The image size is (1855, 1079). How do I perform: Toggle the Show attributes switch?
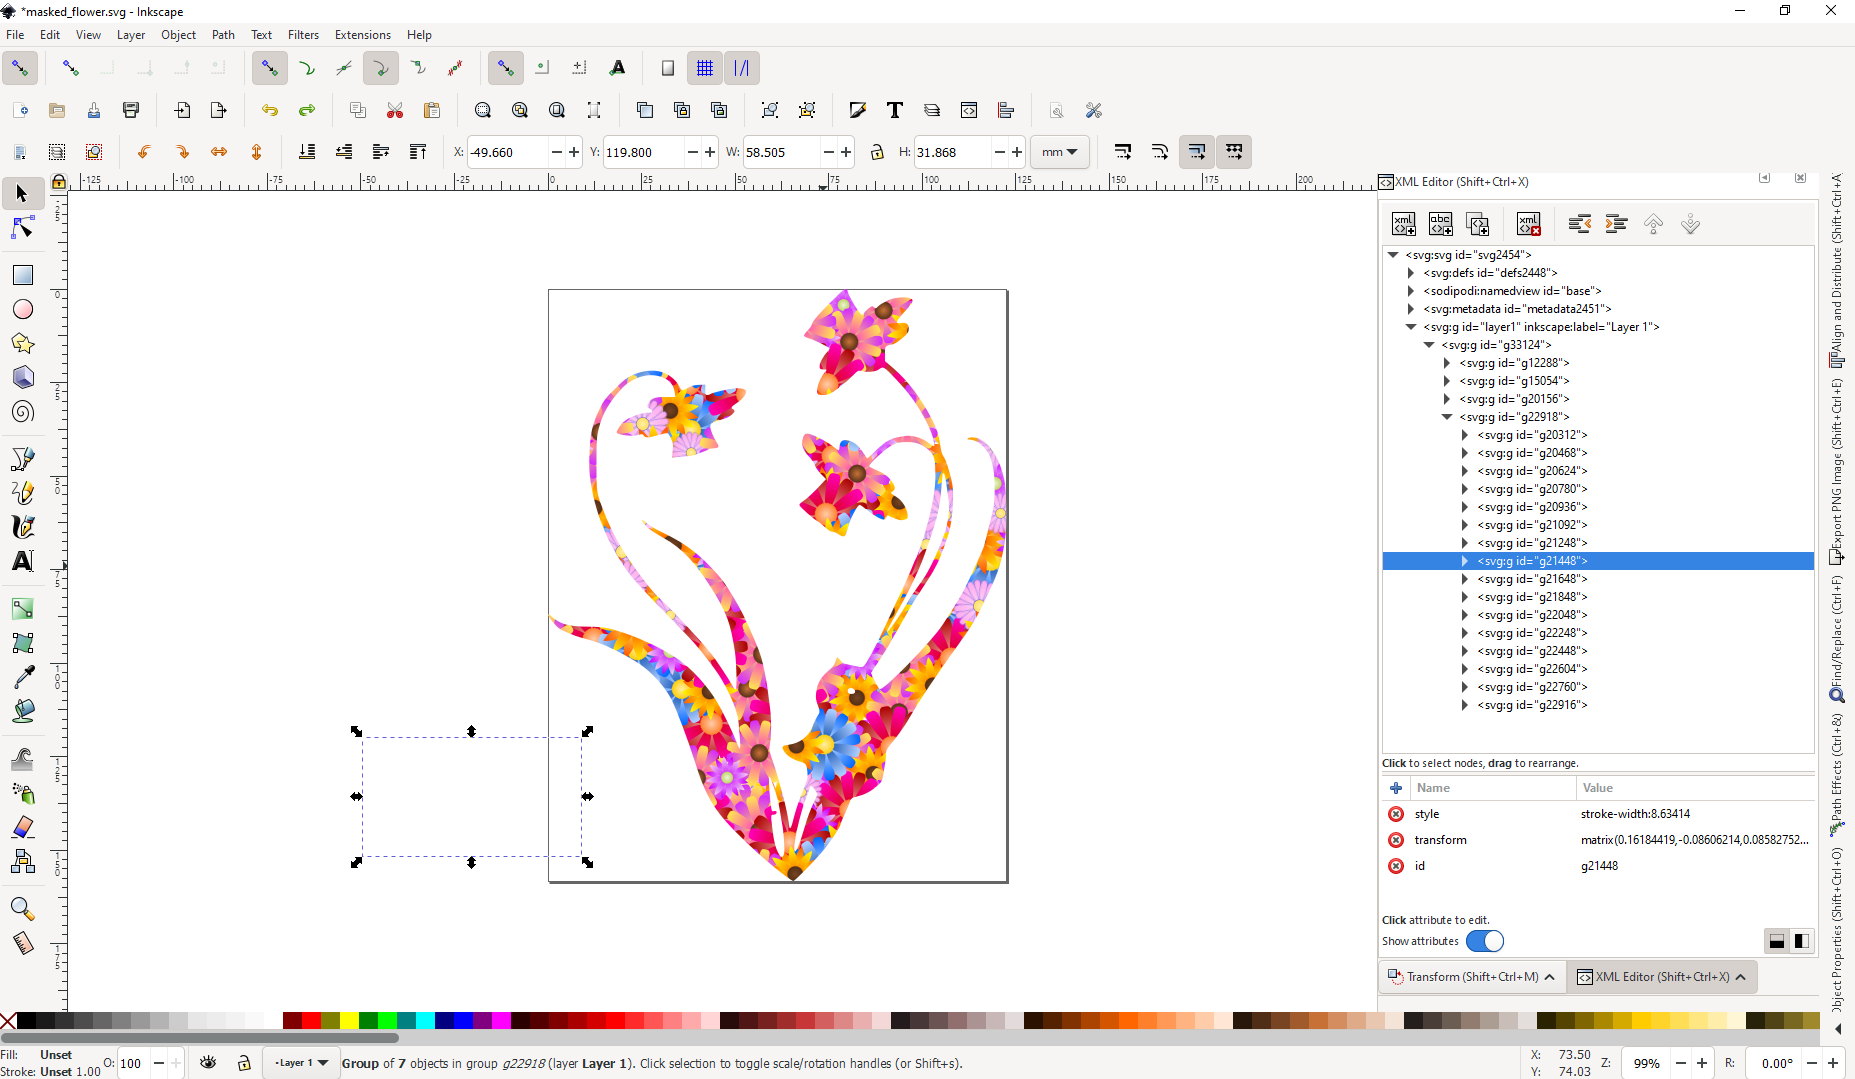pyautogui.click(x=1485, y=941)
